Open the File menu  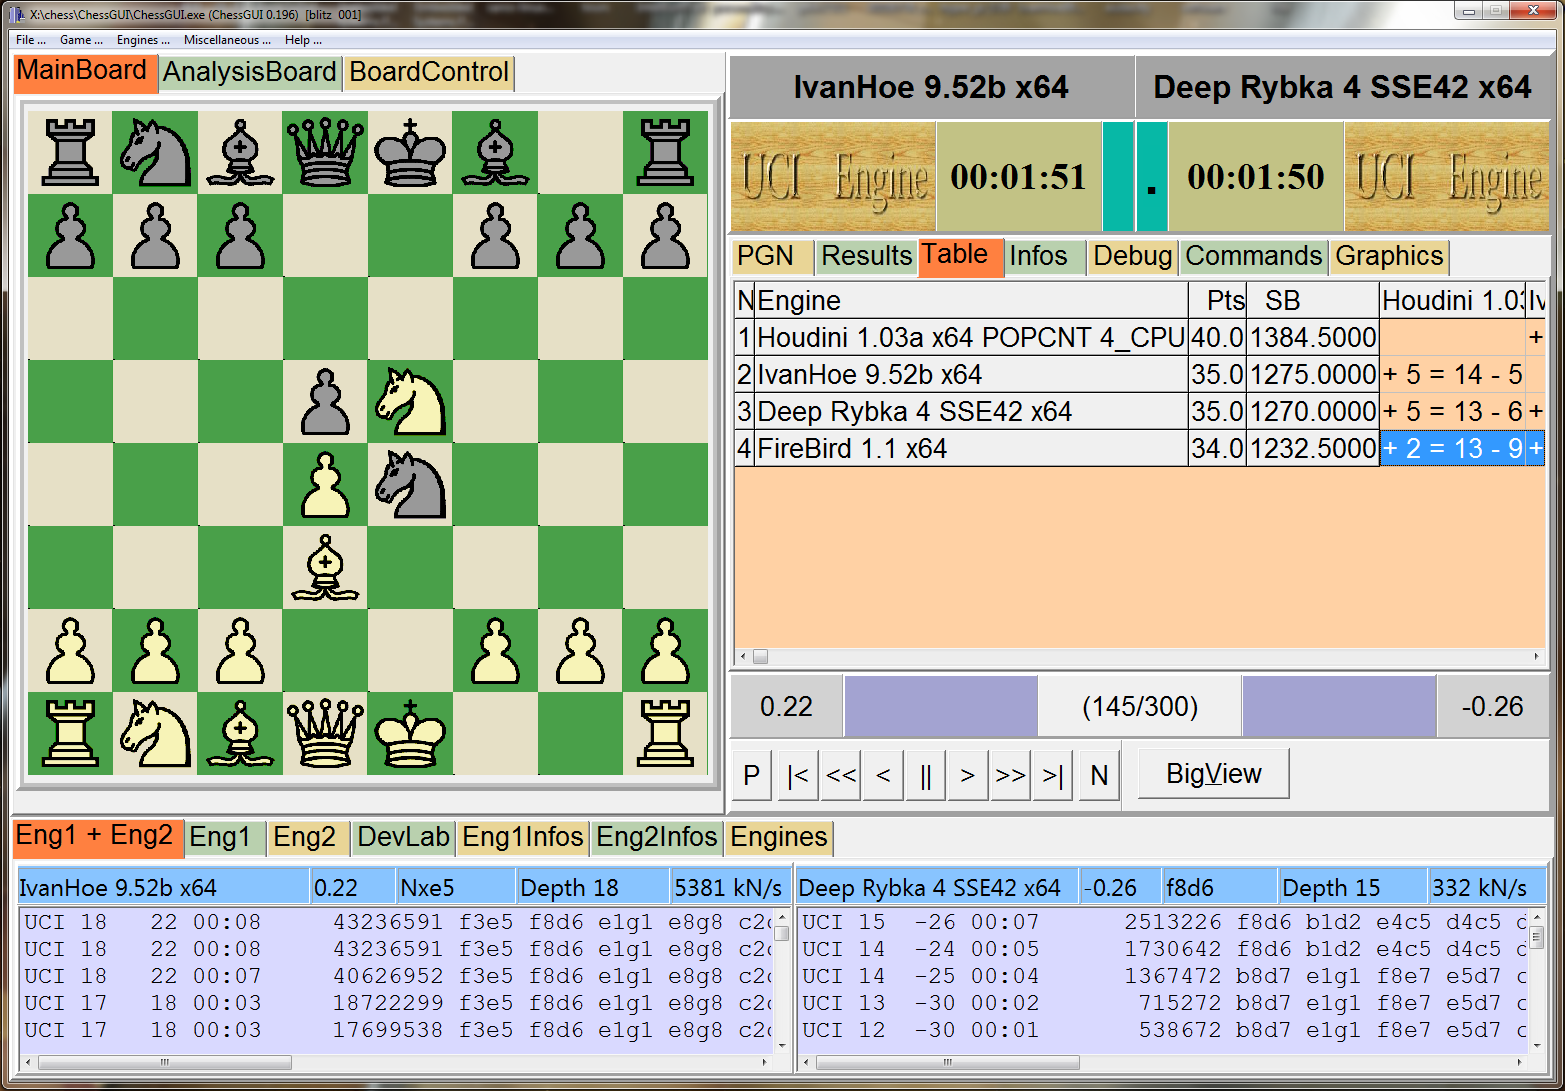click(30, 40)
